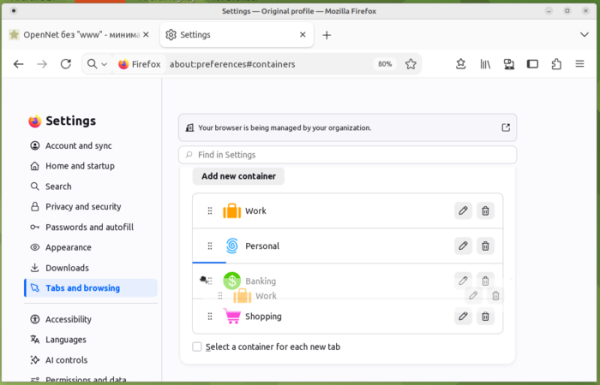The height and width of the screenshot is (385, 600).
Task: Open the managed by your organization link
Action: click(505, 127)
